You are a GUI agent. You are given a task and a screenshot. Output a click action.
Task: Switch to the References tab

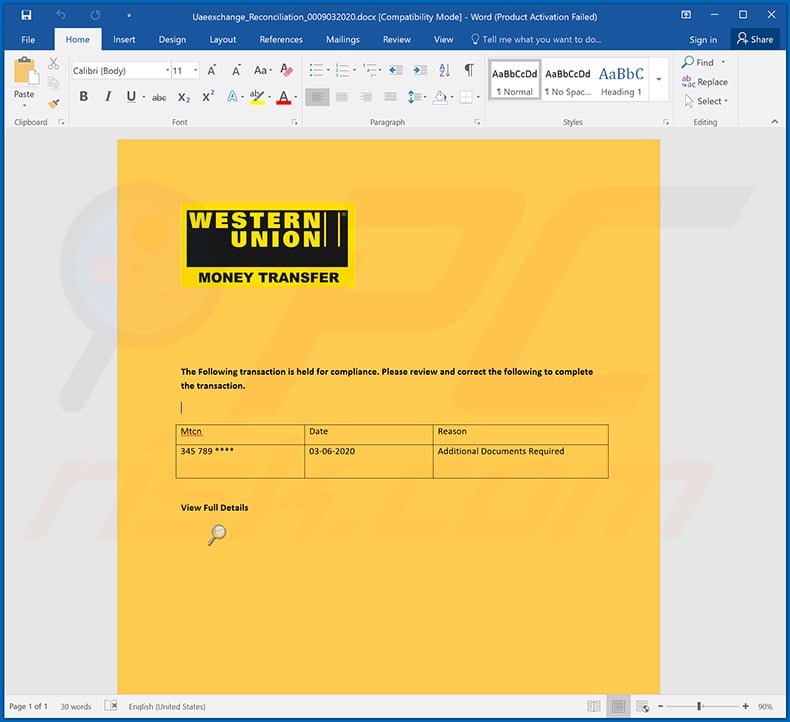pos(281,39)
